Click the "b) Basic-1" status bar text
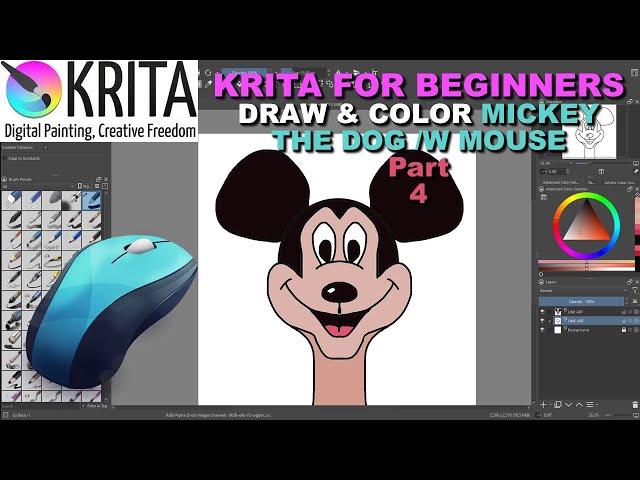The image size is (640, 480). [21, 415]
